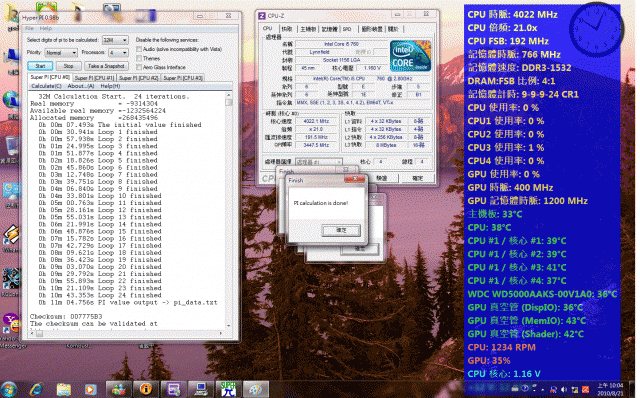Image resolution: width=640 pixels, height=398 pixels.
Task: Click the Take a Snapshot button
Action: coord(106,66)
